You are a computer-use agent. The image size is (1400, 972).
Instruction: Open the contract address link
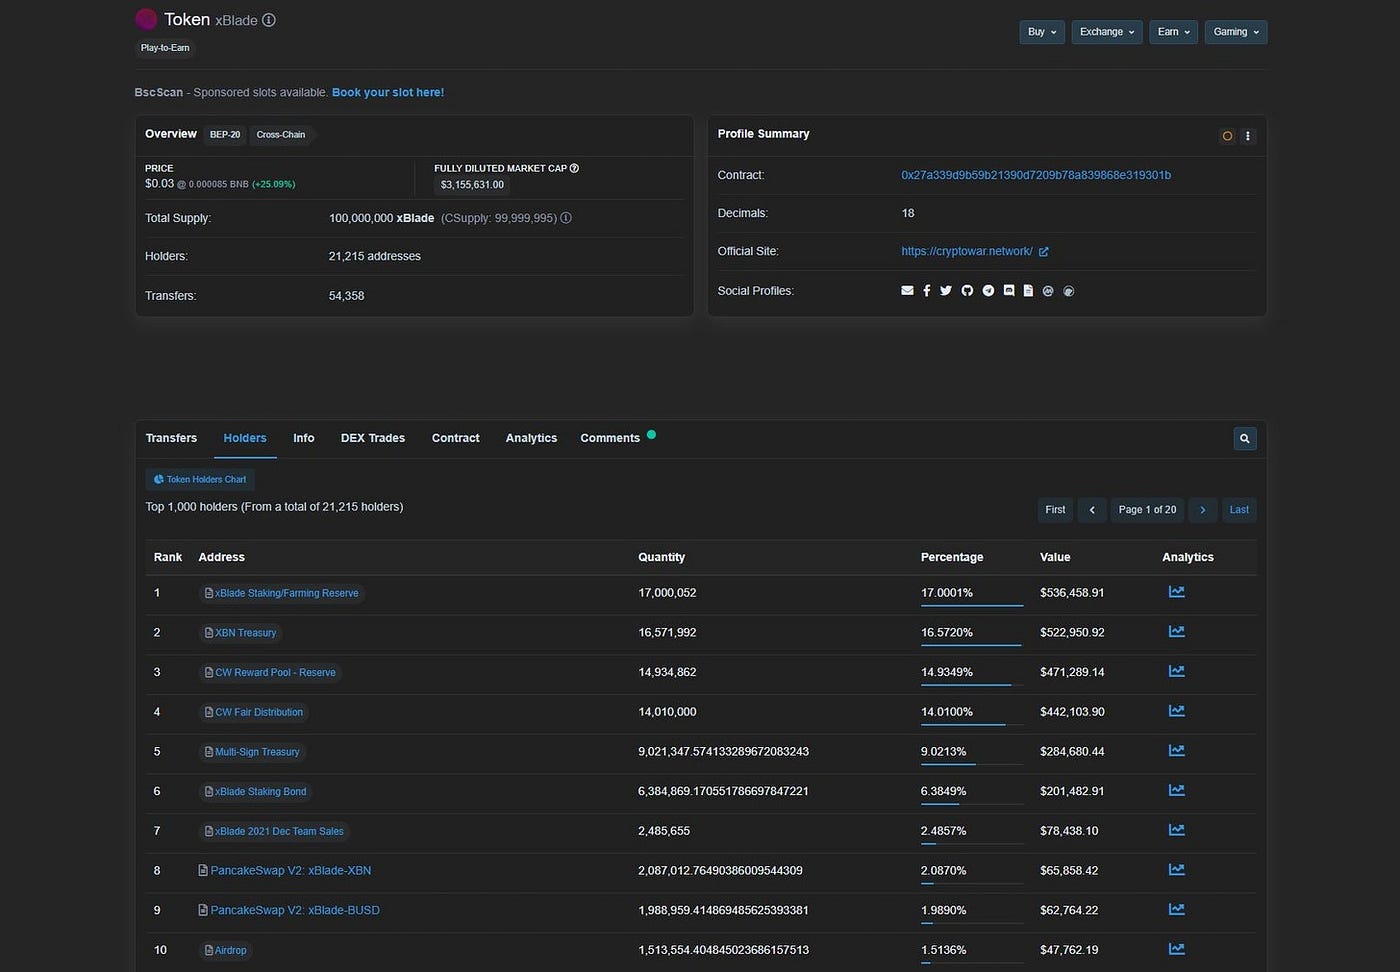click(x=1036, y=175)
